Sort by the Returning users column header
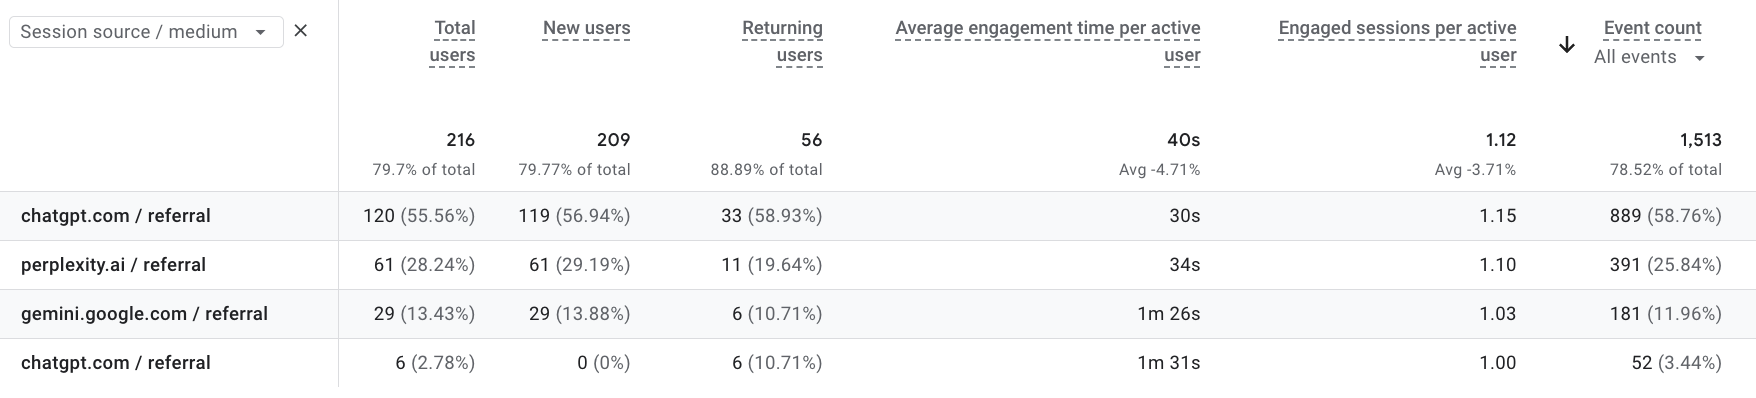The width and height of the screenshot is (1756, 398). coord(782,42)
